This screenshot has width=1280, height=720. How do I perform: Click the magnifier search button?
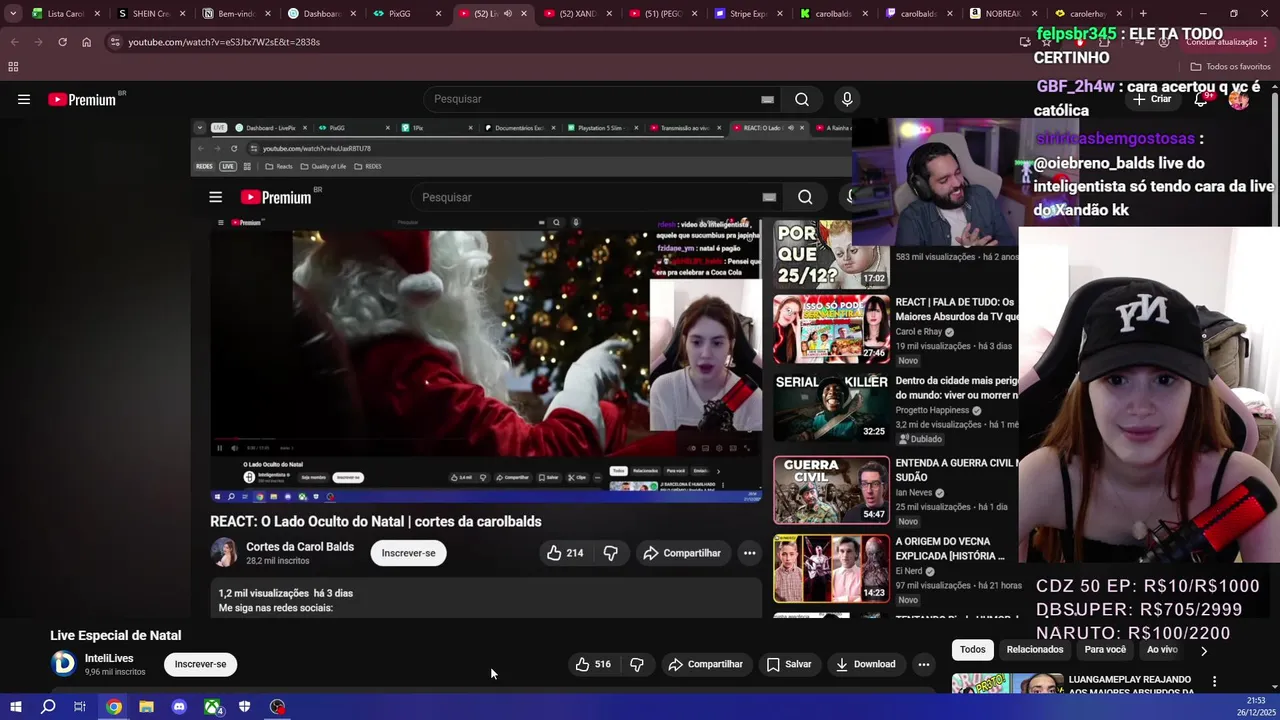[802, 99]
